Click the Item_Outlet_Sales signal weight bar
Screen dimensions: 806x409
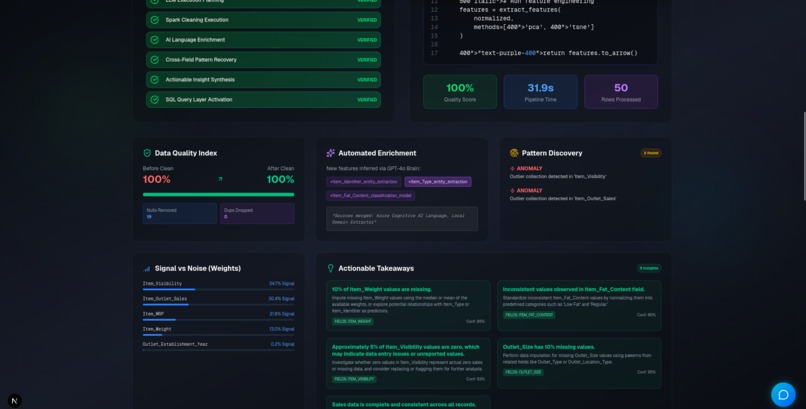[x=218, y=305]
